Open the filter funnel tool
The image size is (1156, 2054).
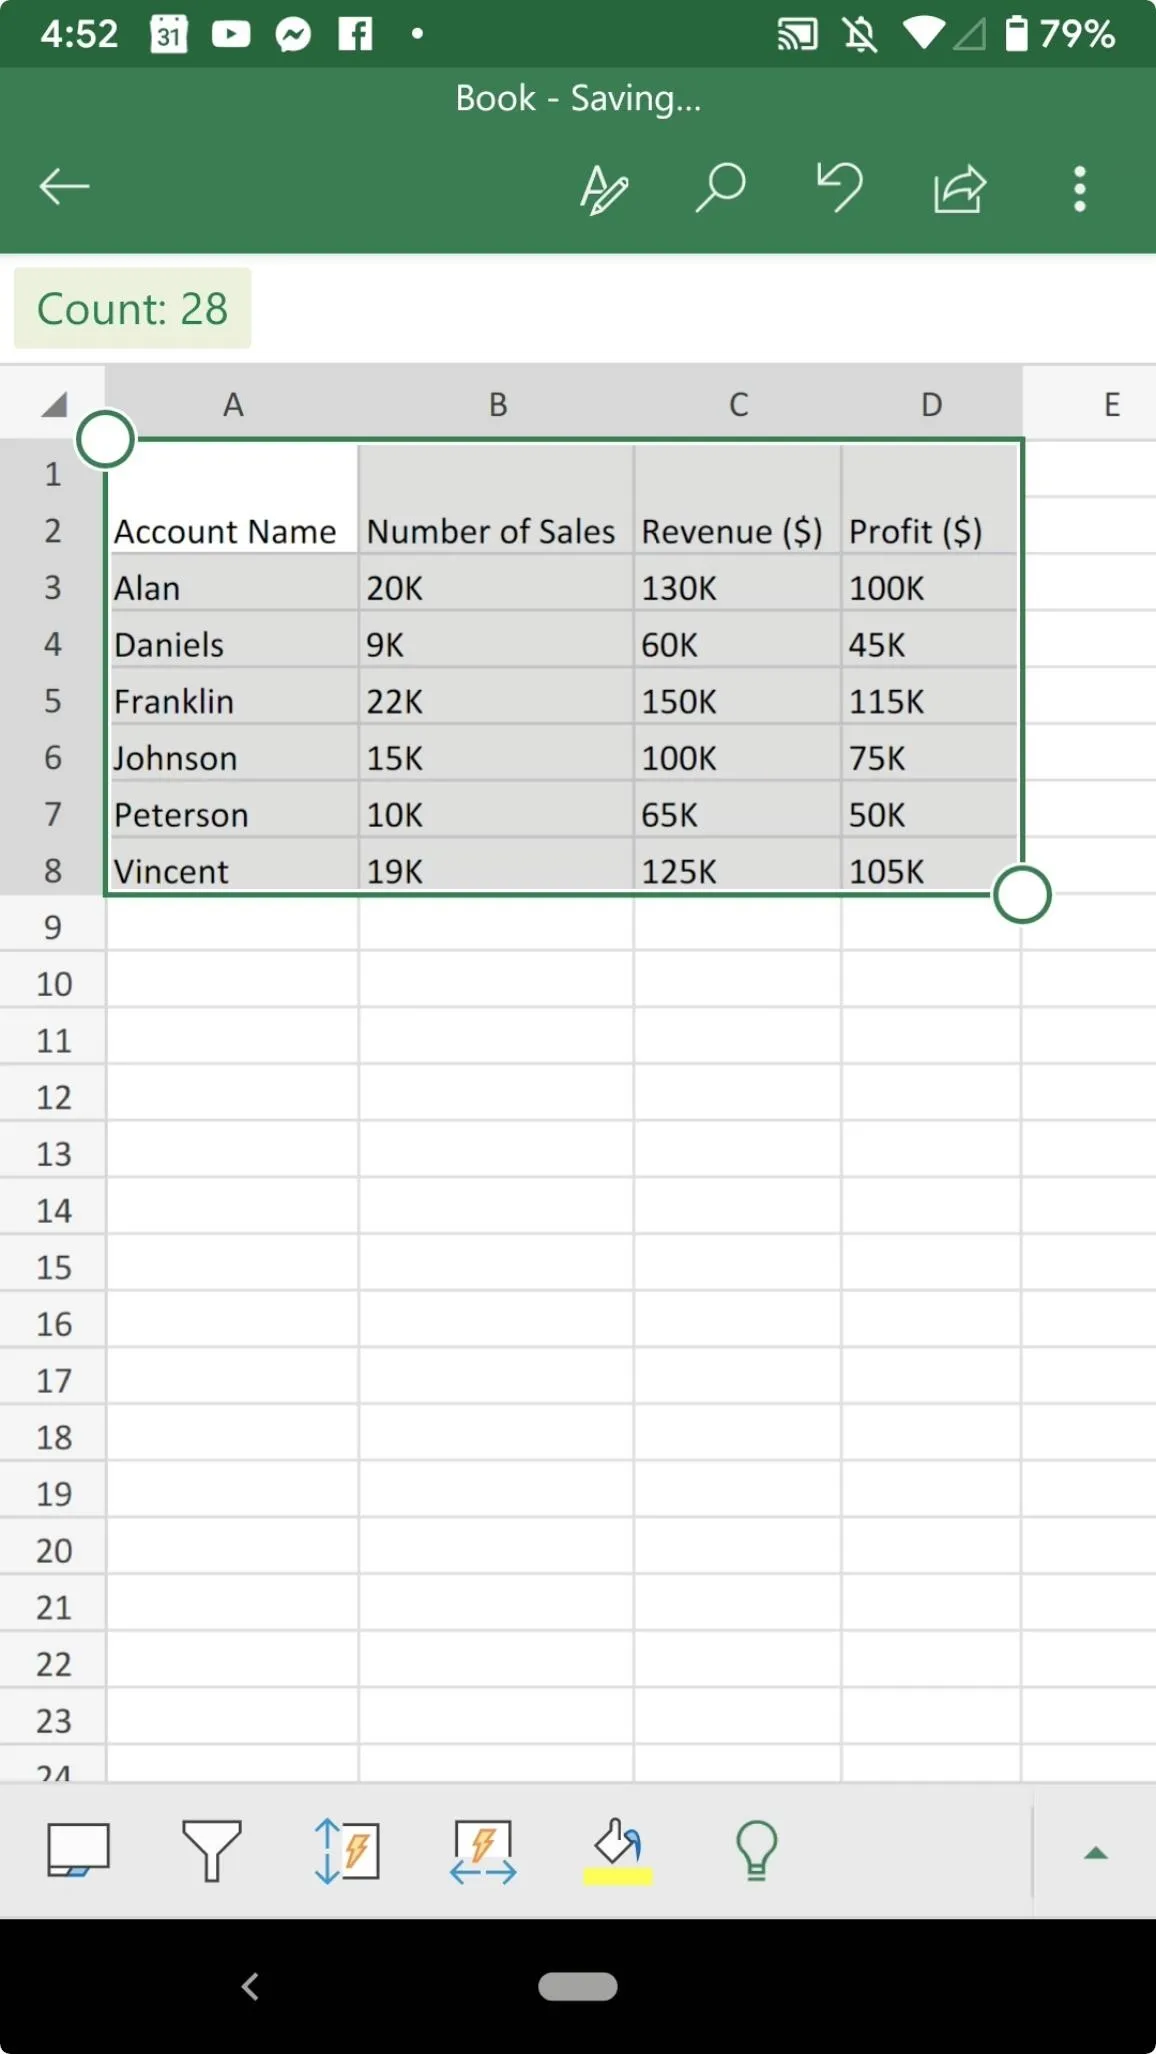coord(211,1850)
